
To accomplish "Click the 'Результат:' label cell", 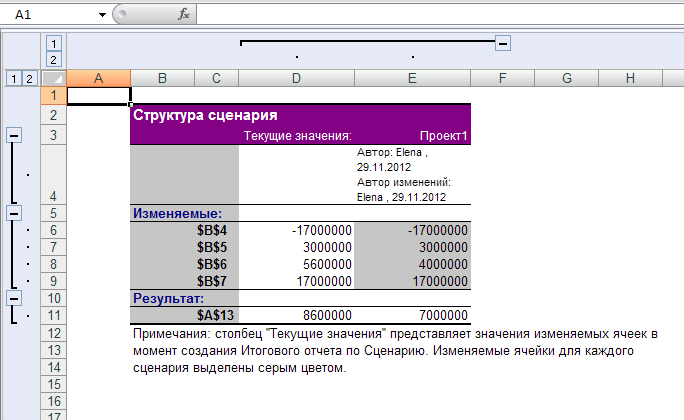I will point(168,298).
